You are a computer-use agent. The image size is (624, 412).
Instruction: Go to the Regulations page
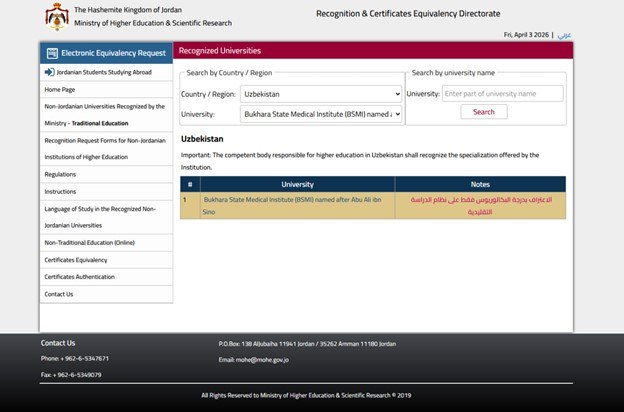(x=60, y=174)
